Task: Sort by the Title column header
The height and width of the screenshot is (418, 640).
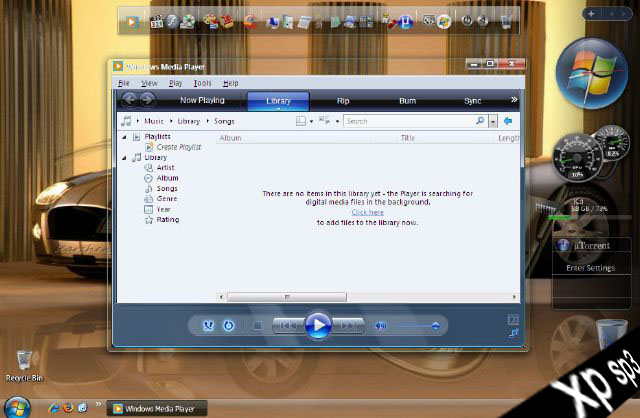Action: pos(408,138)
